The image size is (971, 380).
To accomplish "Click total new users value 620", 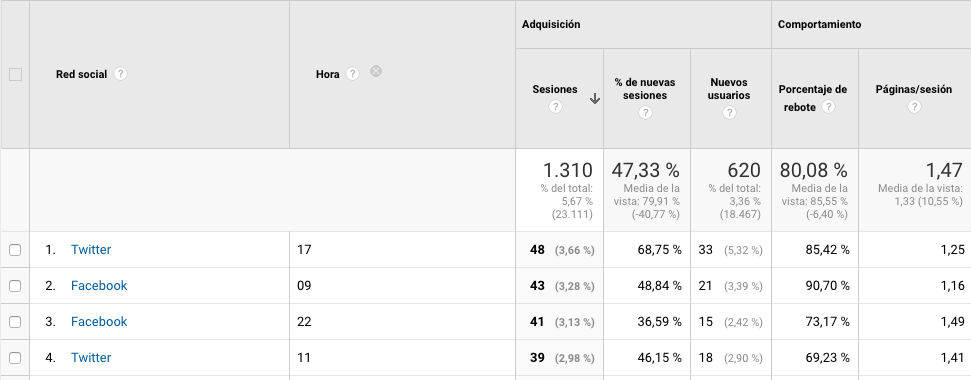I will tap(744, 170).
